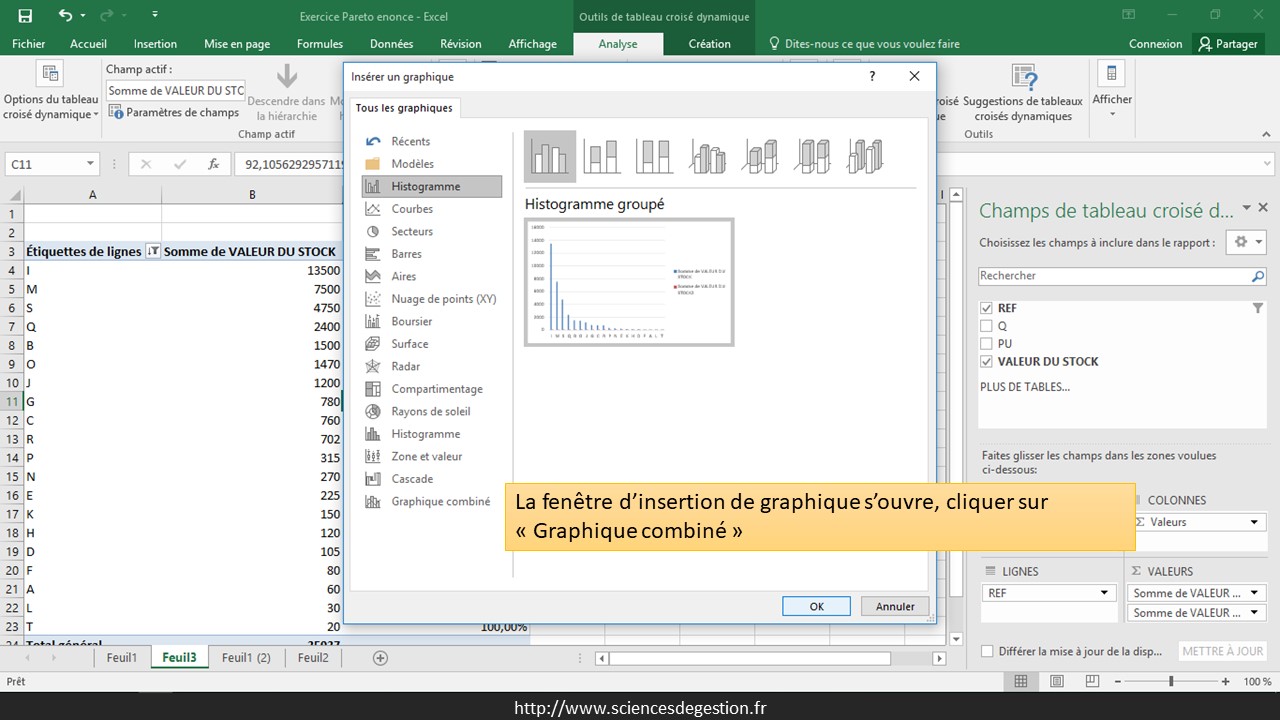Open the Formules ribbon tab
Screen dimensions: 1280x720
(320, 44)
